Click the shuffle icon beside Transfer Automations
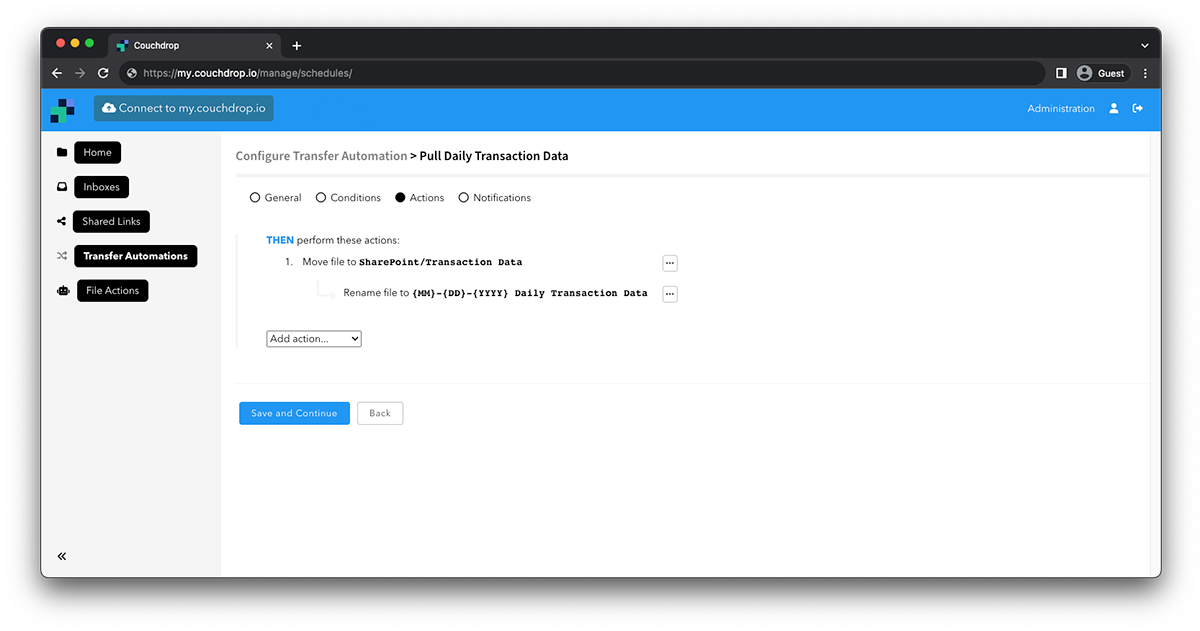This screenshot has width=1200, height=631. 62,256
